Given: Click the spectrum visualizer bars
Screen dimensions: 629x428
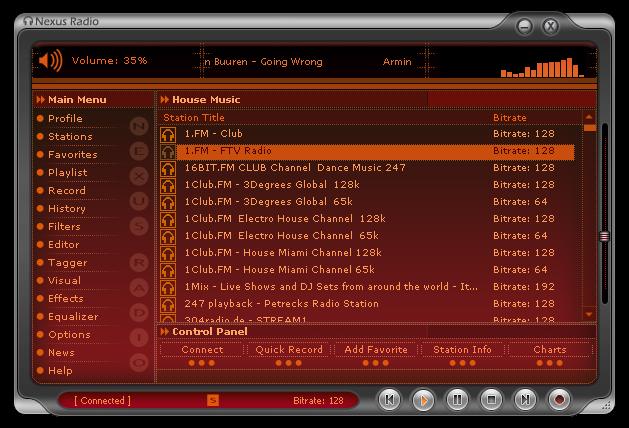Looking at the screenshot, I should click(542, 67).
